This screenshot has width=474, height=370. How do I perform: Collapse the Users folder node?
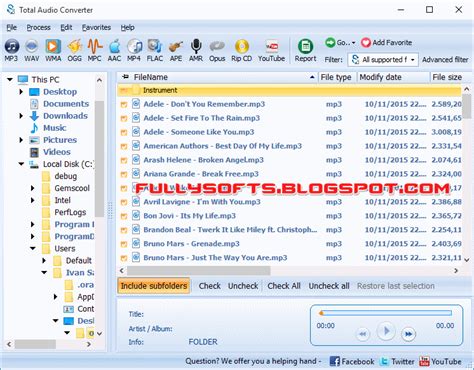point(33,248)
